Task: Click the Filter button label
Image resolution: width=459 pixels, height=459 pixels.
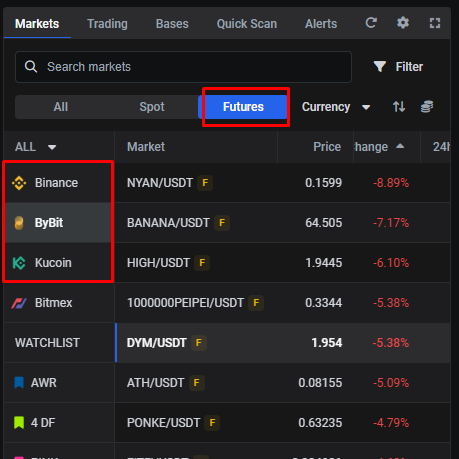Action: pos(409,67)
